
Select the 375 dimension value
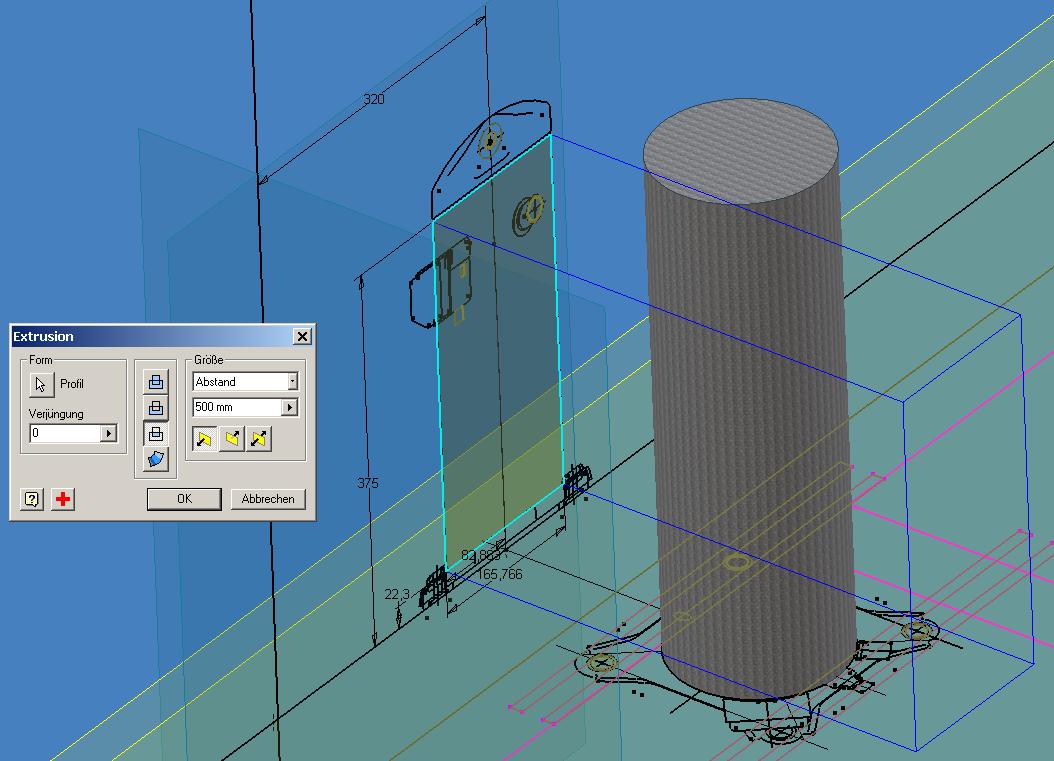click(x=368, y=483)
